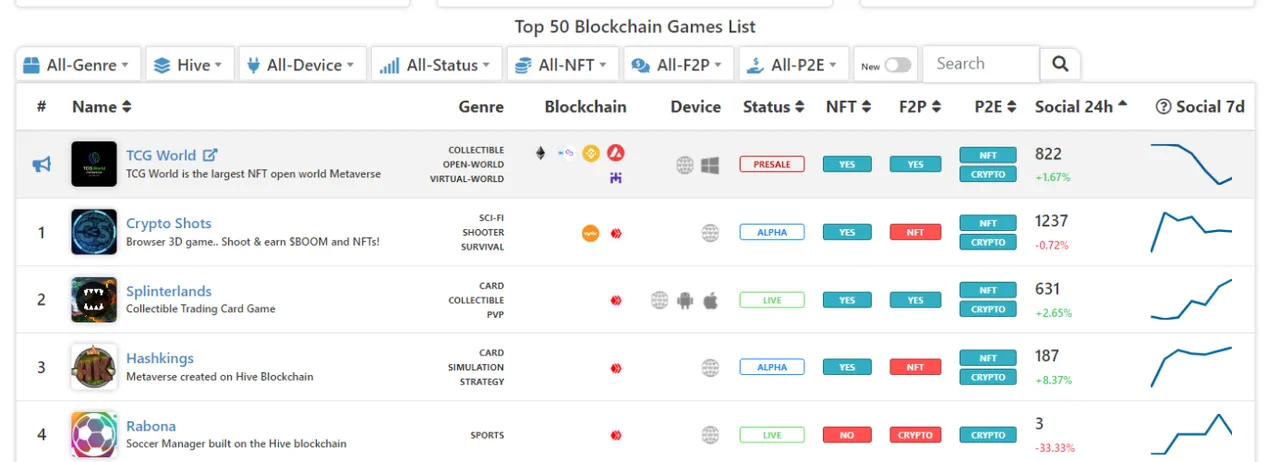Click the "Collectible Trading Card Game" description text
Image resolution: width=1280 pixels, height=462 pixels.
[201, 309]
